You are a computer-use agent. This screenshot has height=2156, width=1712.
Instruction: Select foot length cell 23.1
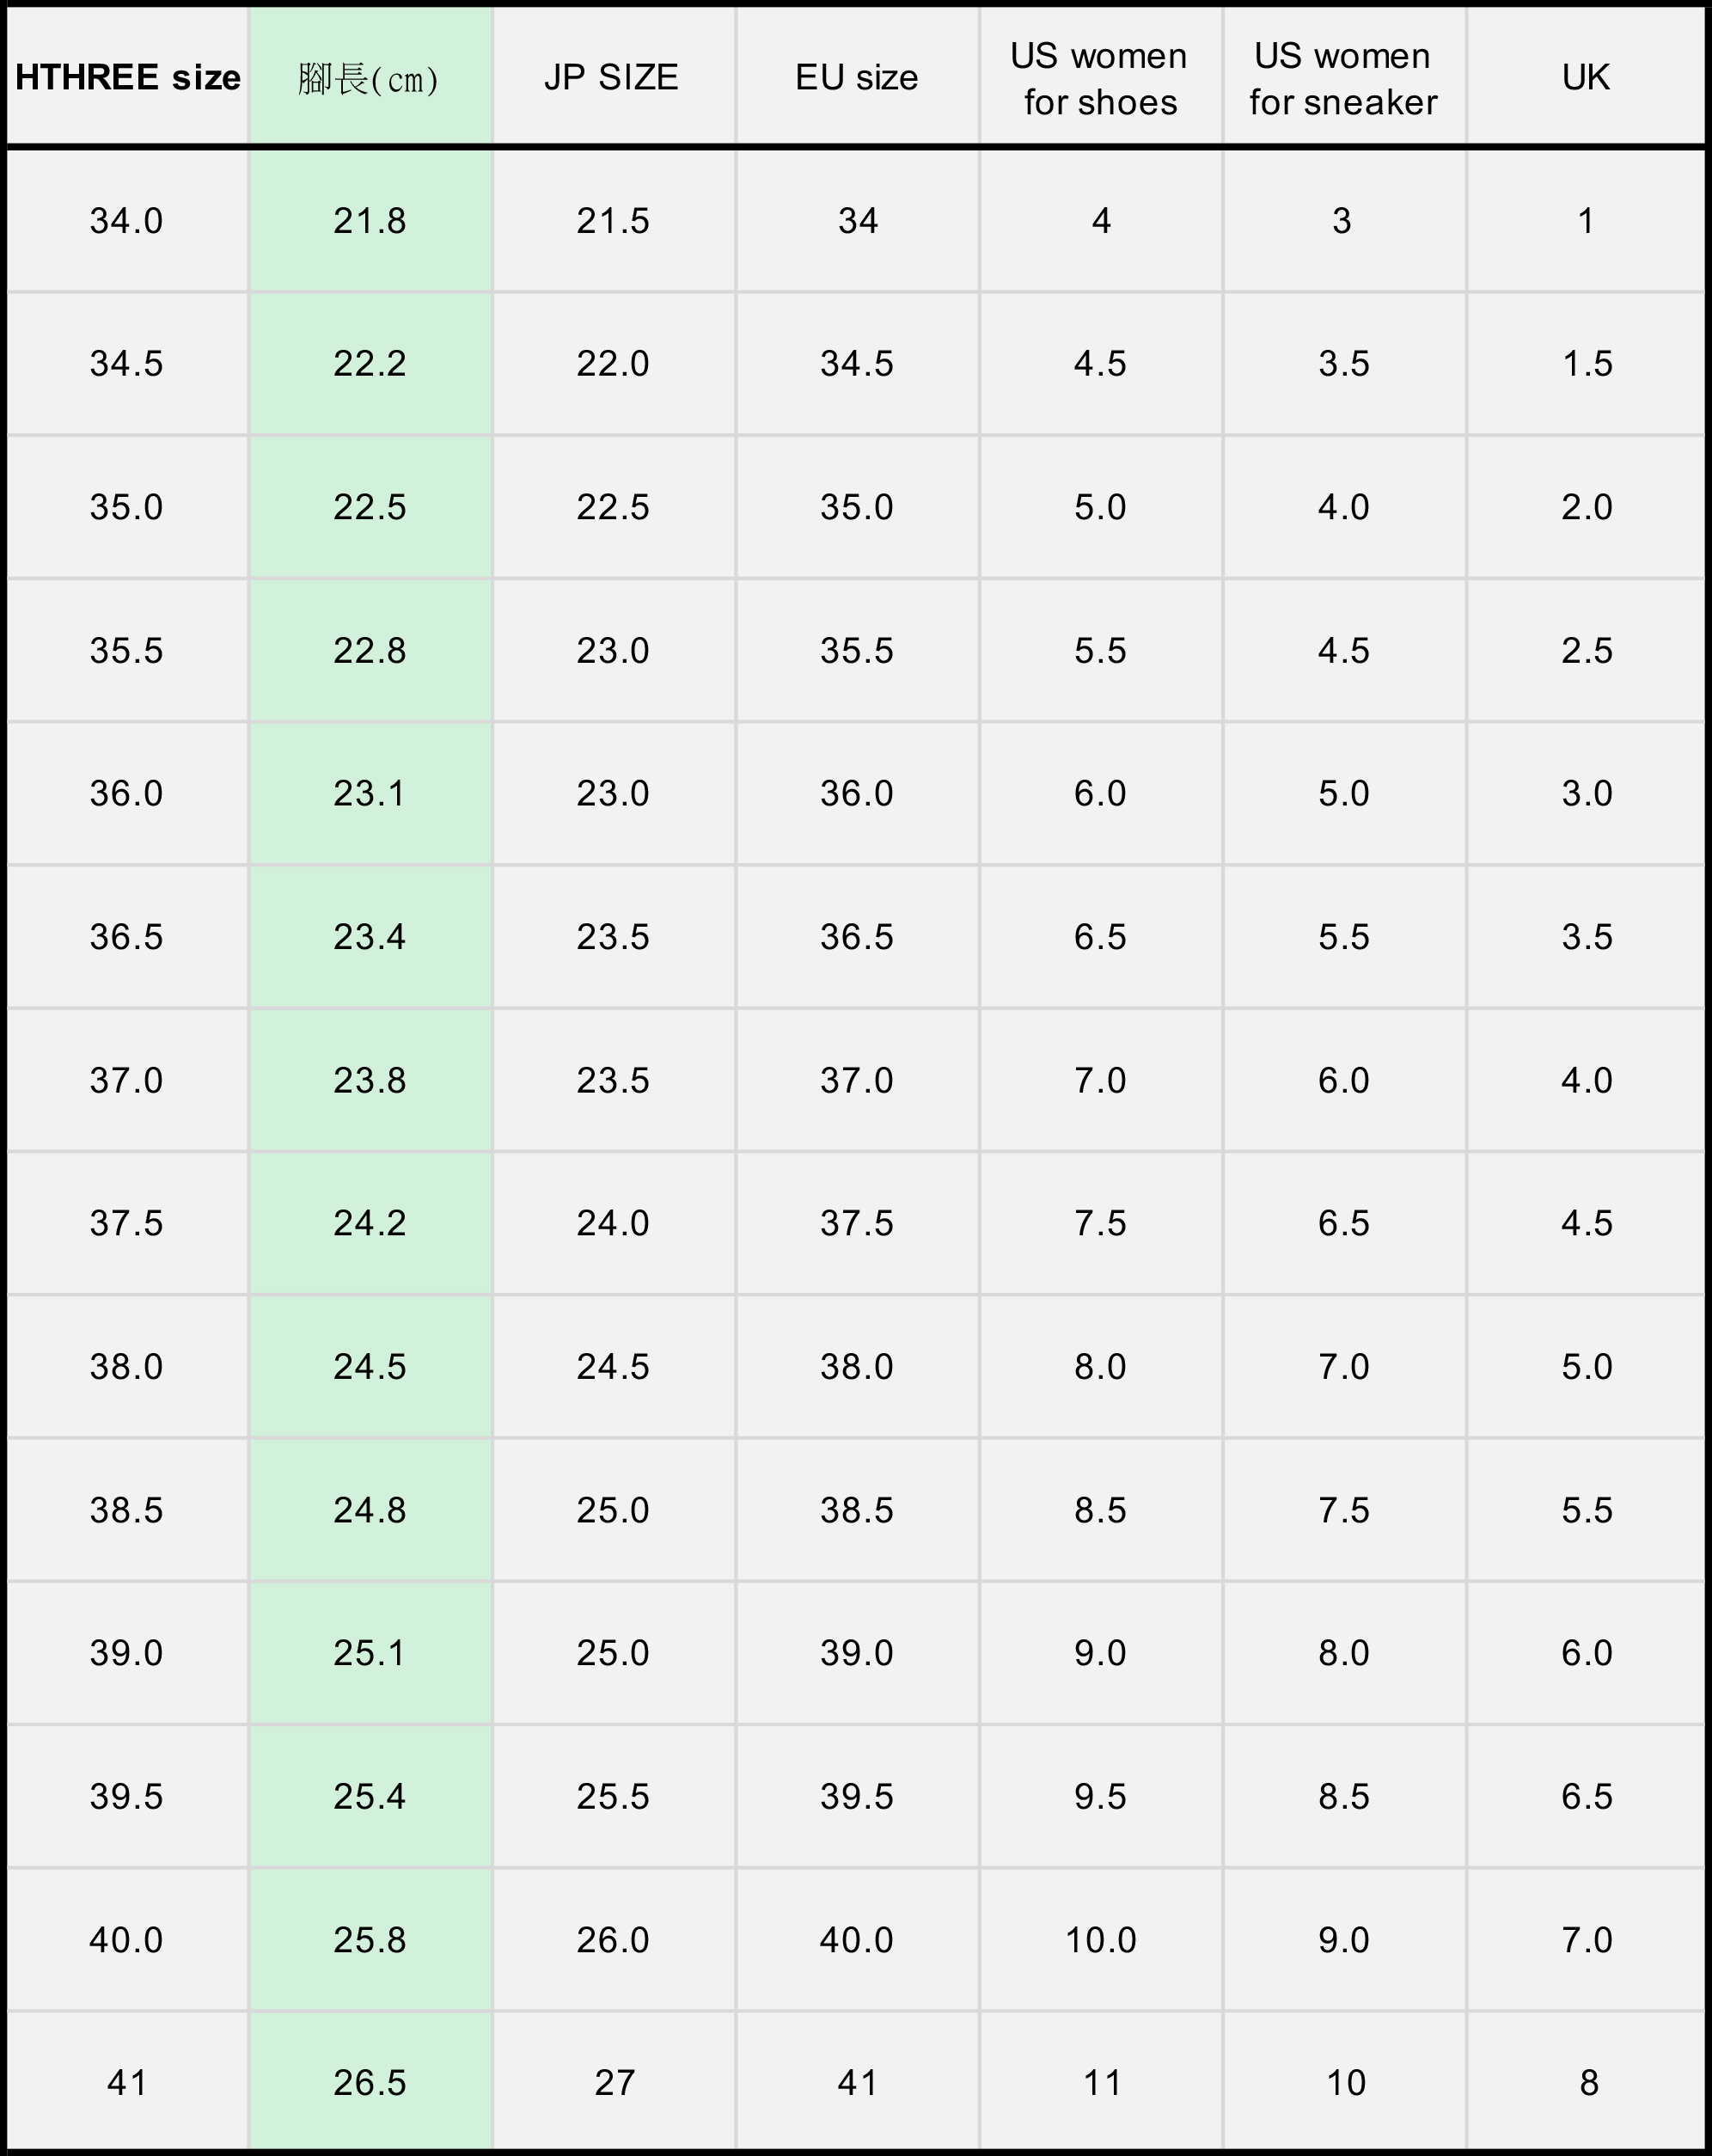[370, 793]
